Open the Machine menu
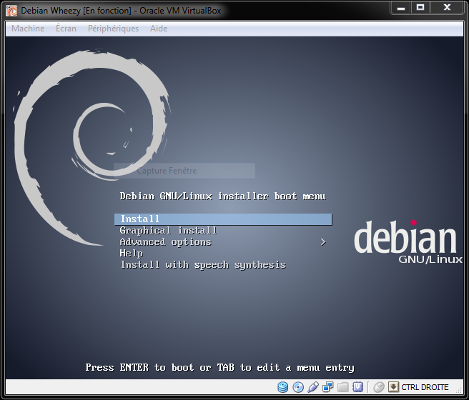 28,29
